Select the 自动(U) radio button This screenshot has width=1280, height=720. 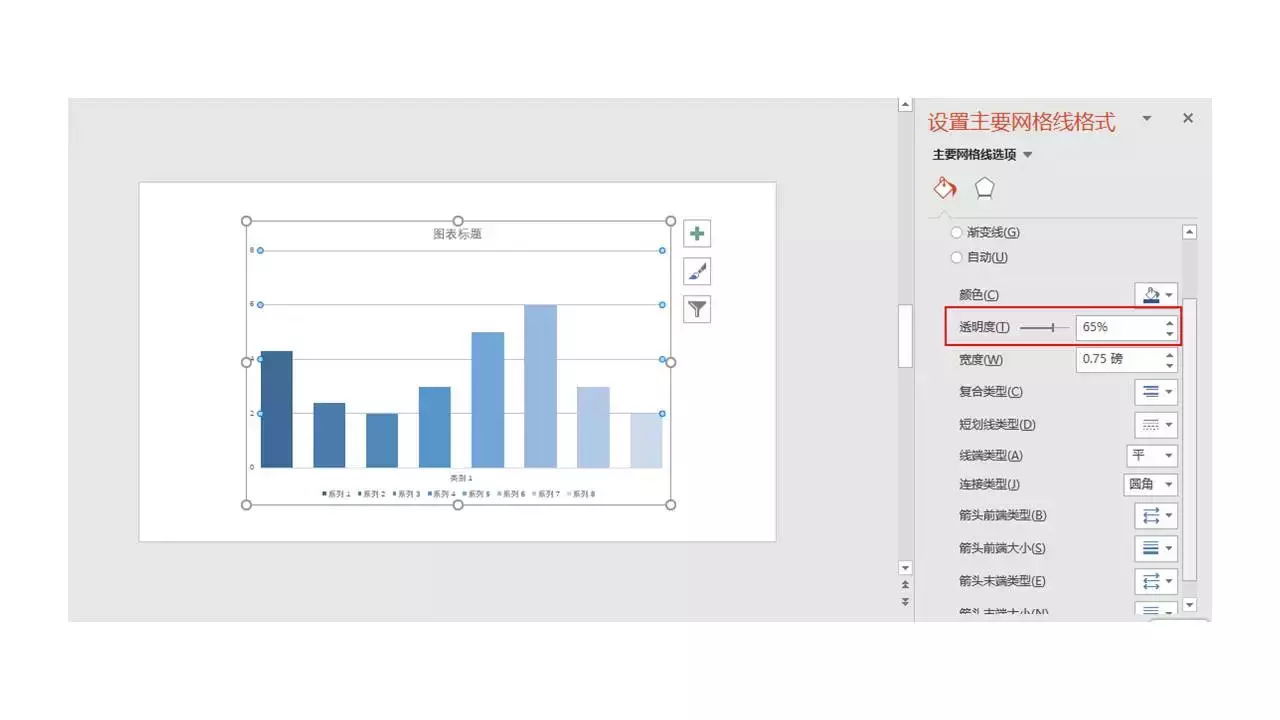tap(957, 257)
